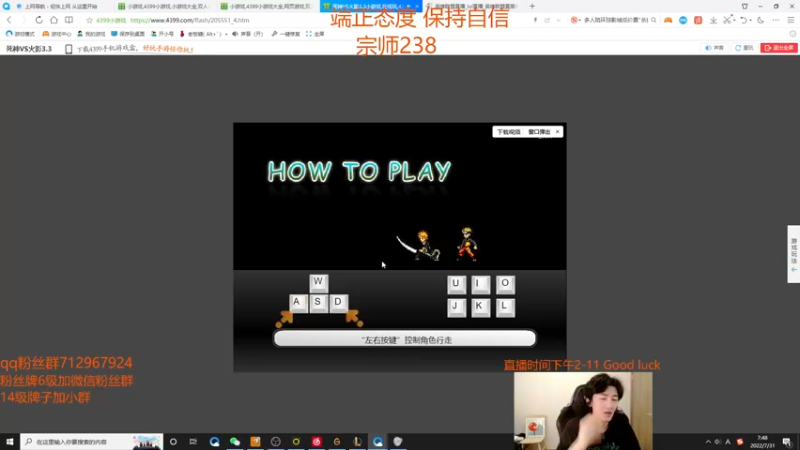
Task: Open the red NetEase Music taskbar icon
Action: (x=316, y=442)
